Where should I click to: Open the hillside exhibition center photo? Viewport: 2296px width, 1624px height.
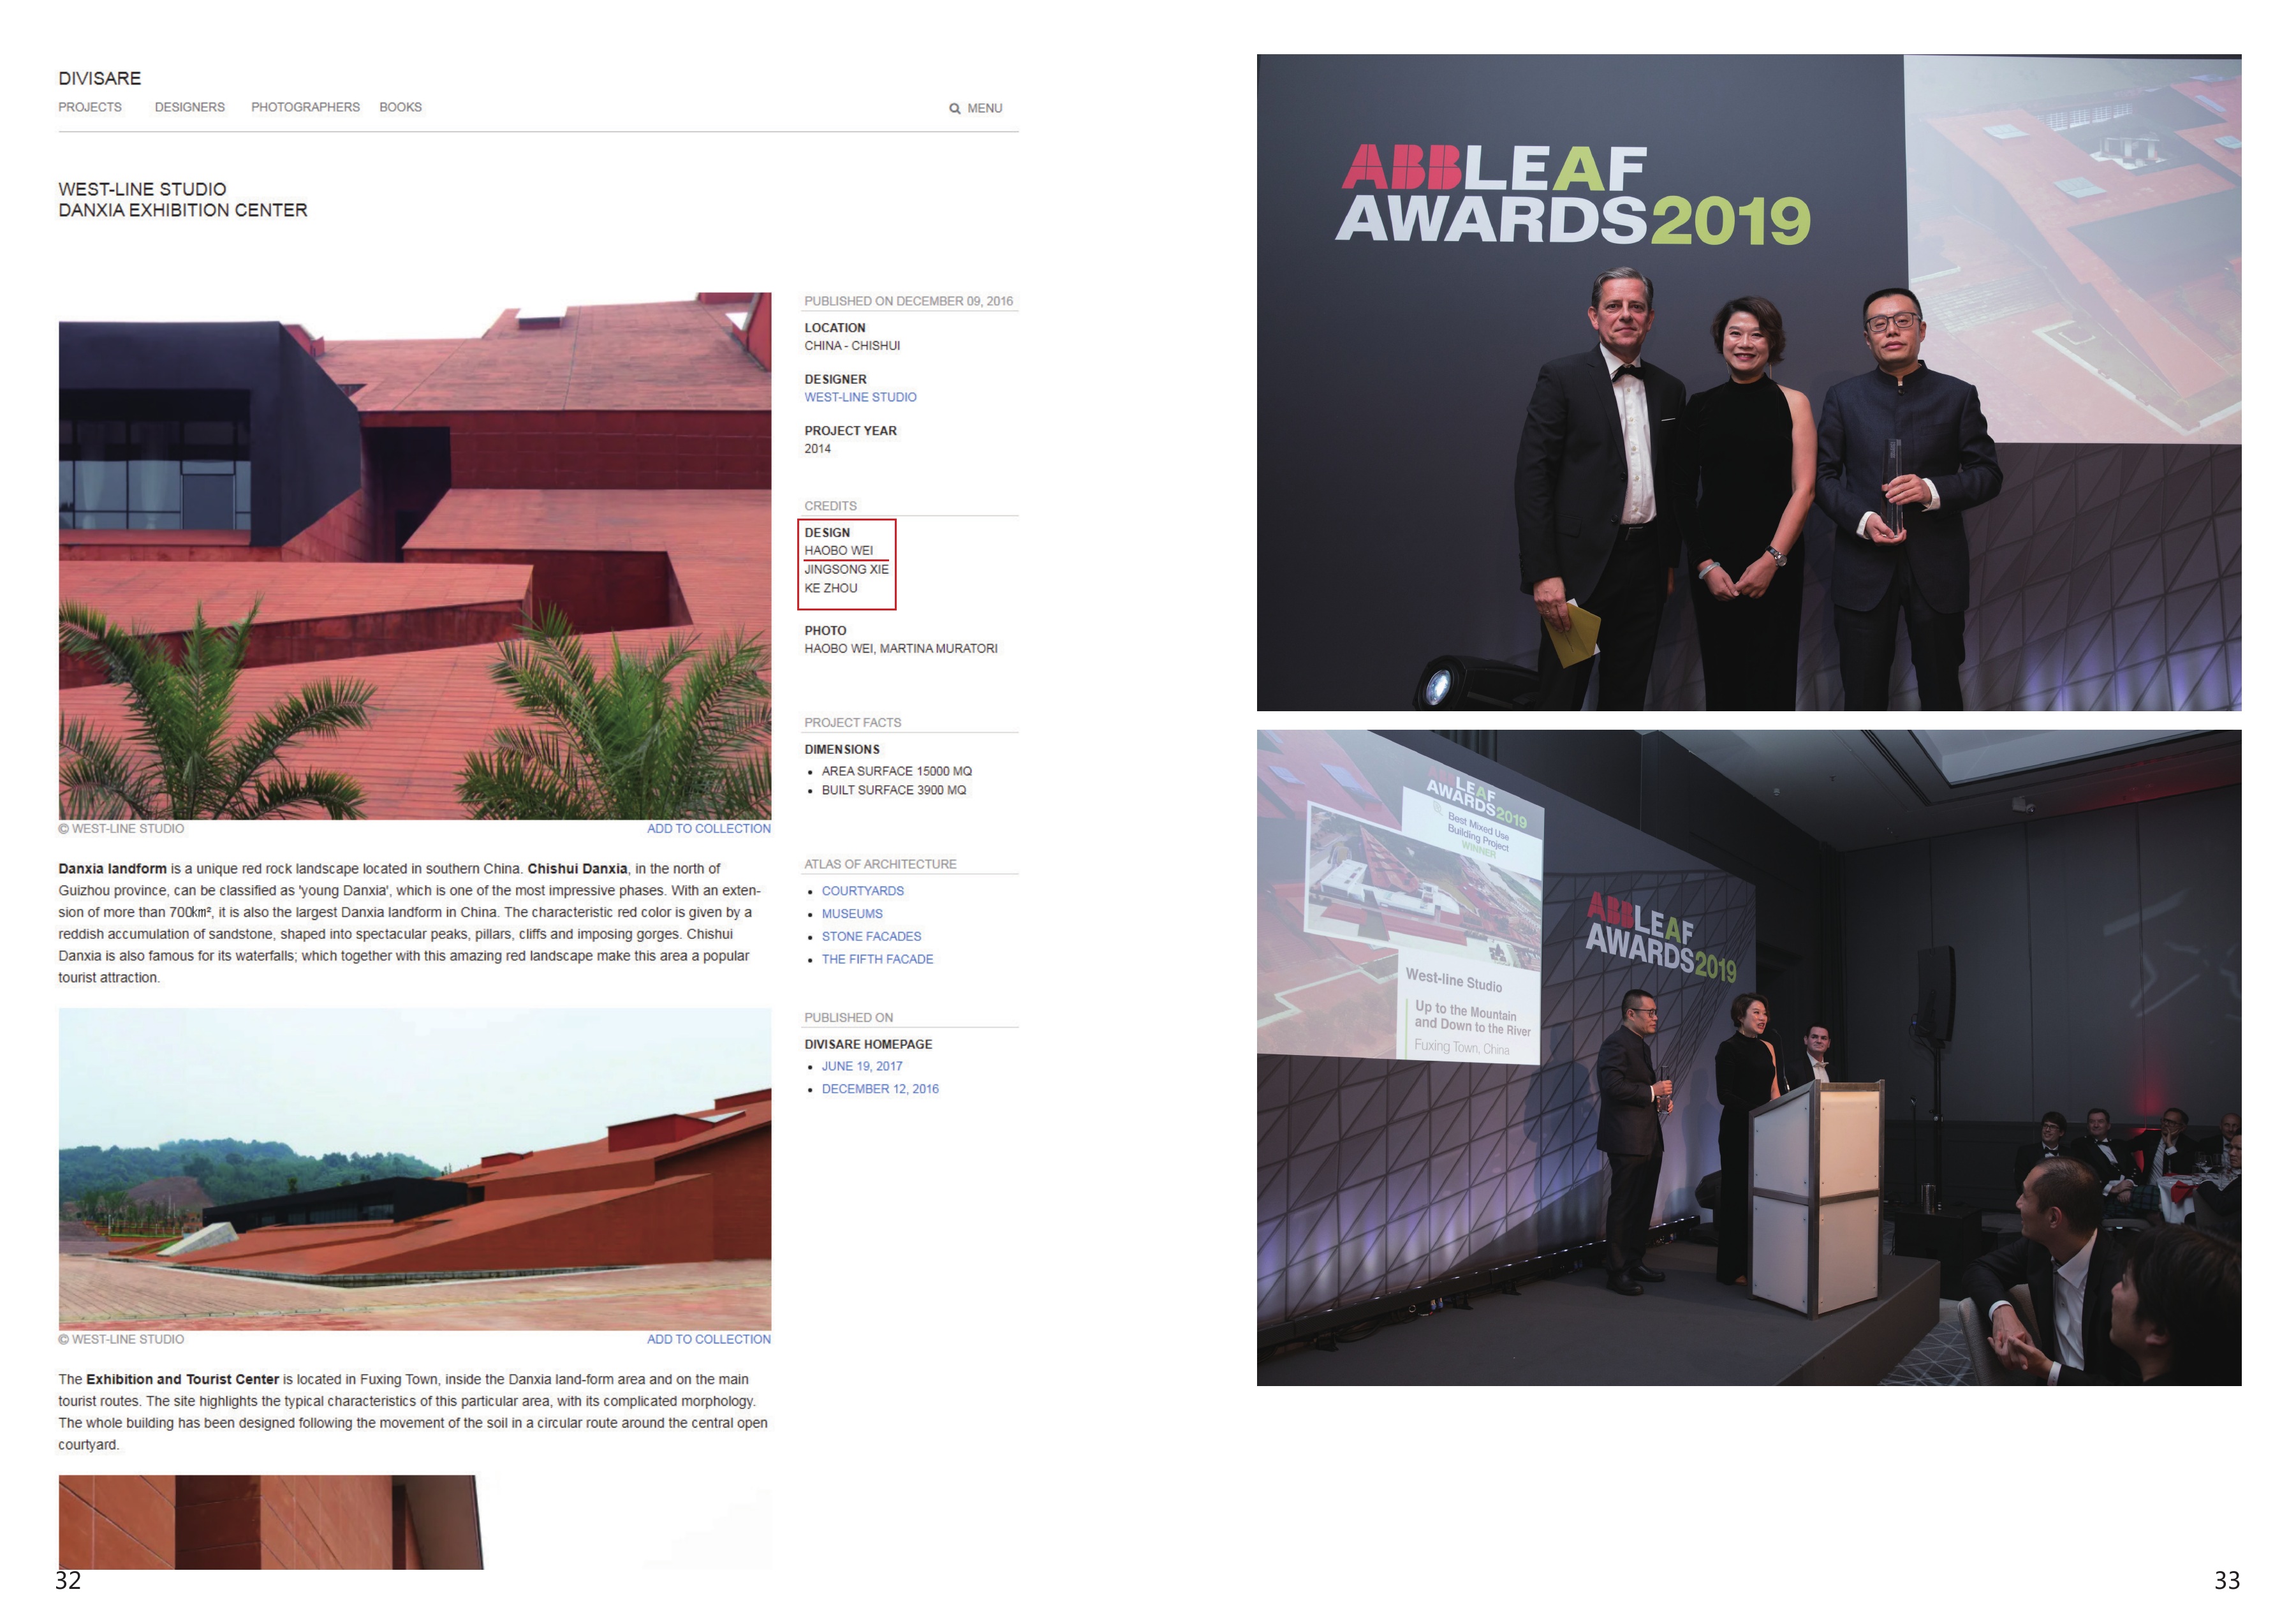point(415,1169)
